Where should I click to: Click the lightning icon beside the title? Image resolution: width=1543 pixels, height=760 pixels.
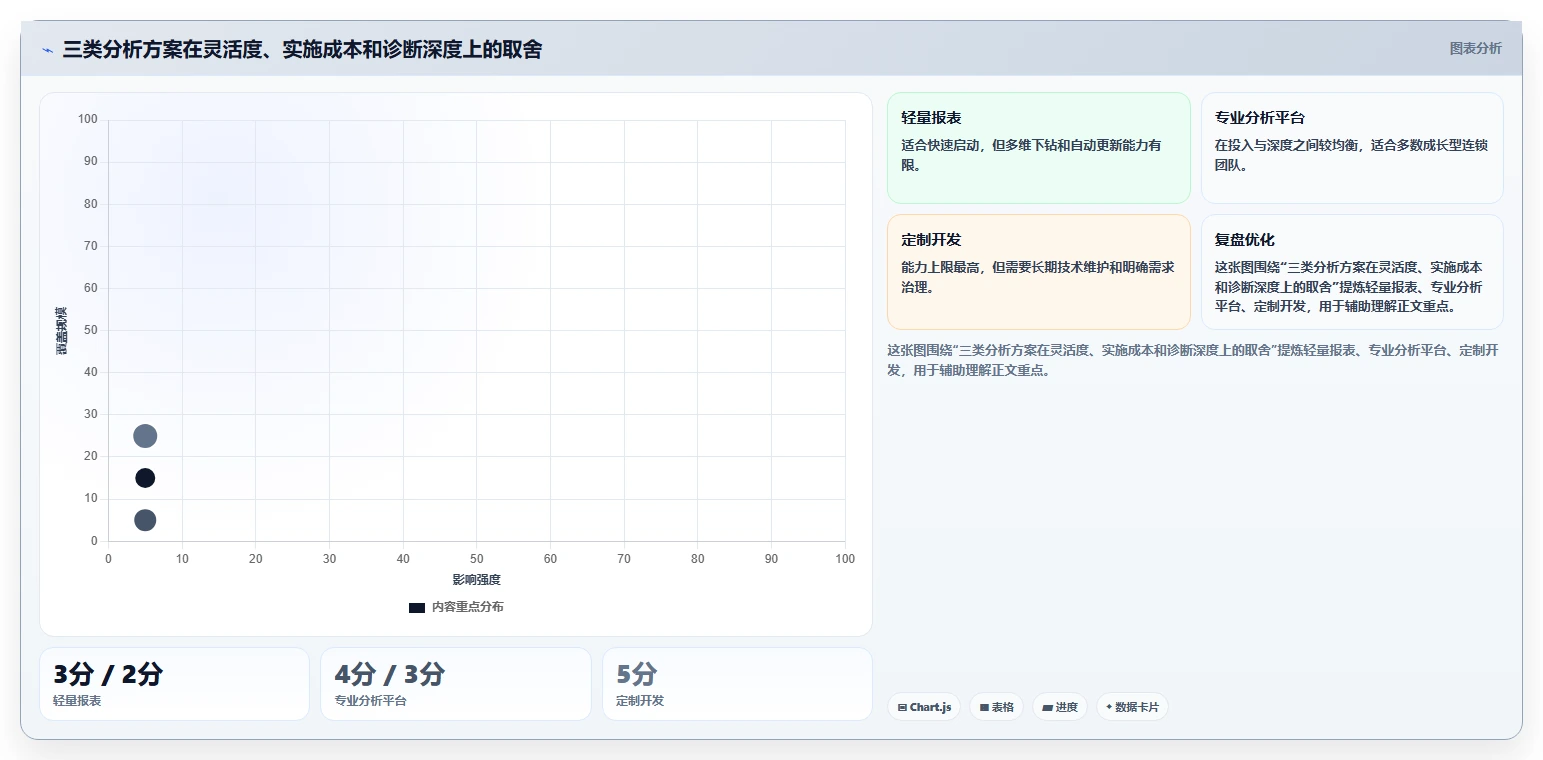click(x=47, y=50)
